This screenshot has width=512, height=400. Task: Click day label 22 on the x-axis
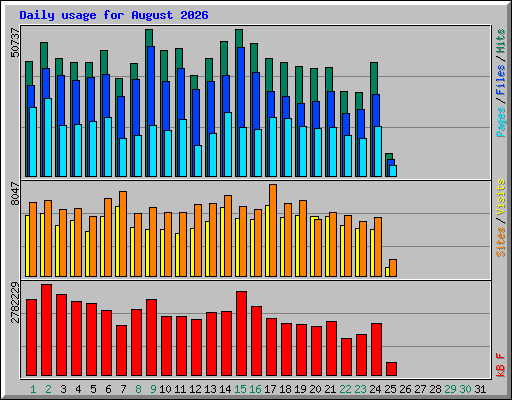click(x=345, y=389)
